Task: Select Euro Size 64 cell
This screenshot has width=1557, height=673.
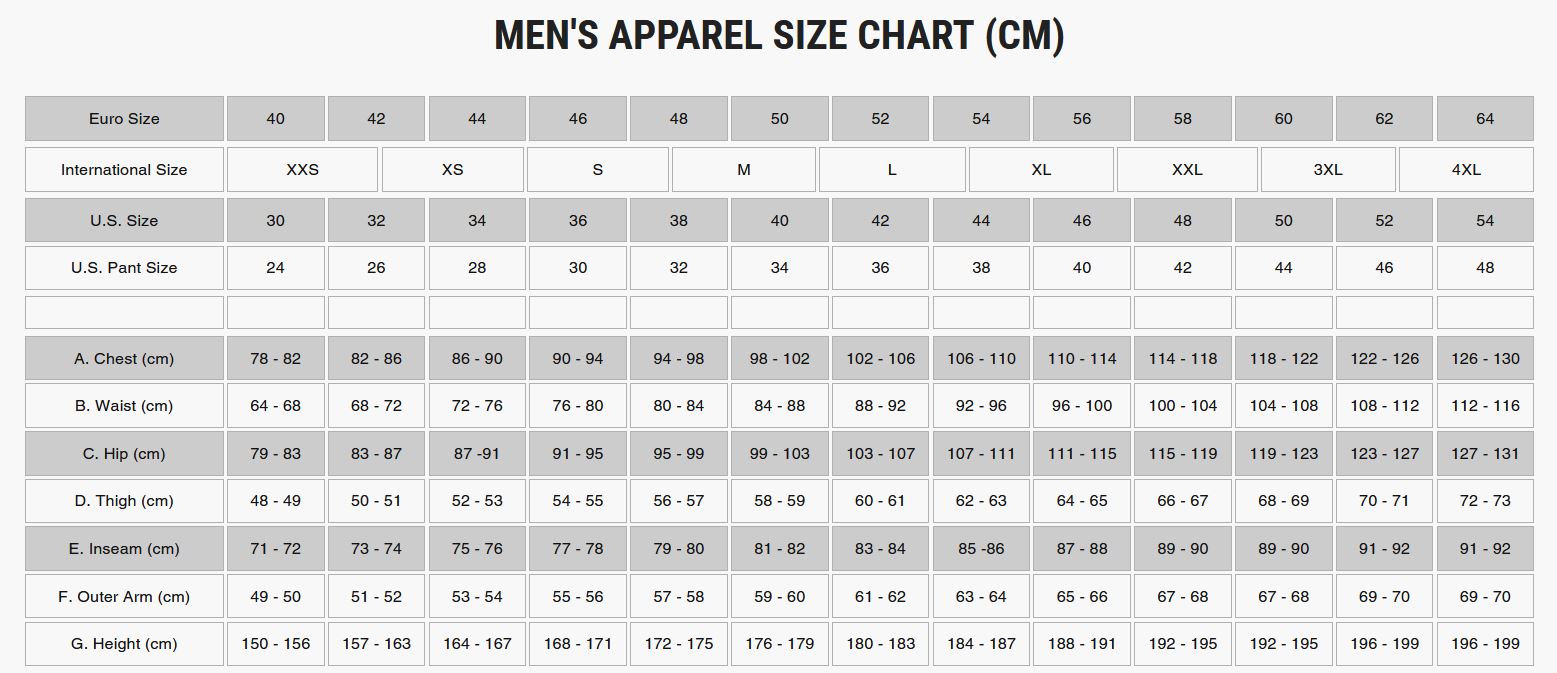Action: (x=1485, y=119)
